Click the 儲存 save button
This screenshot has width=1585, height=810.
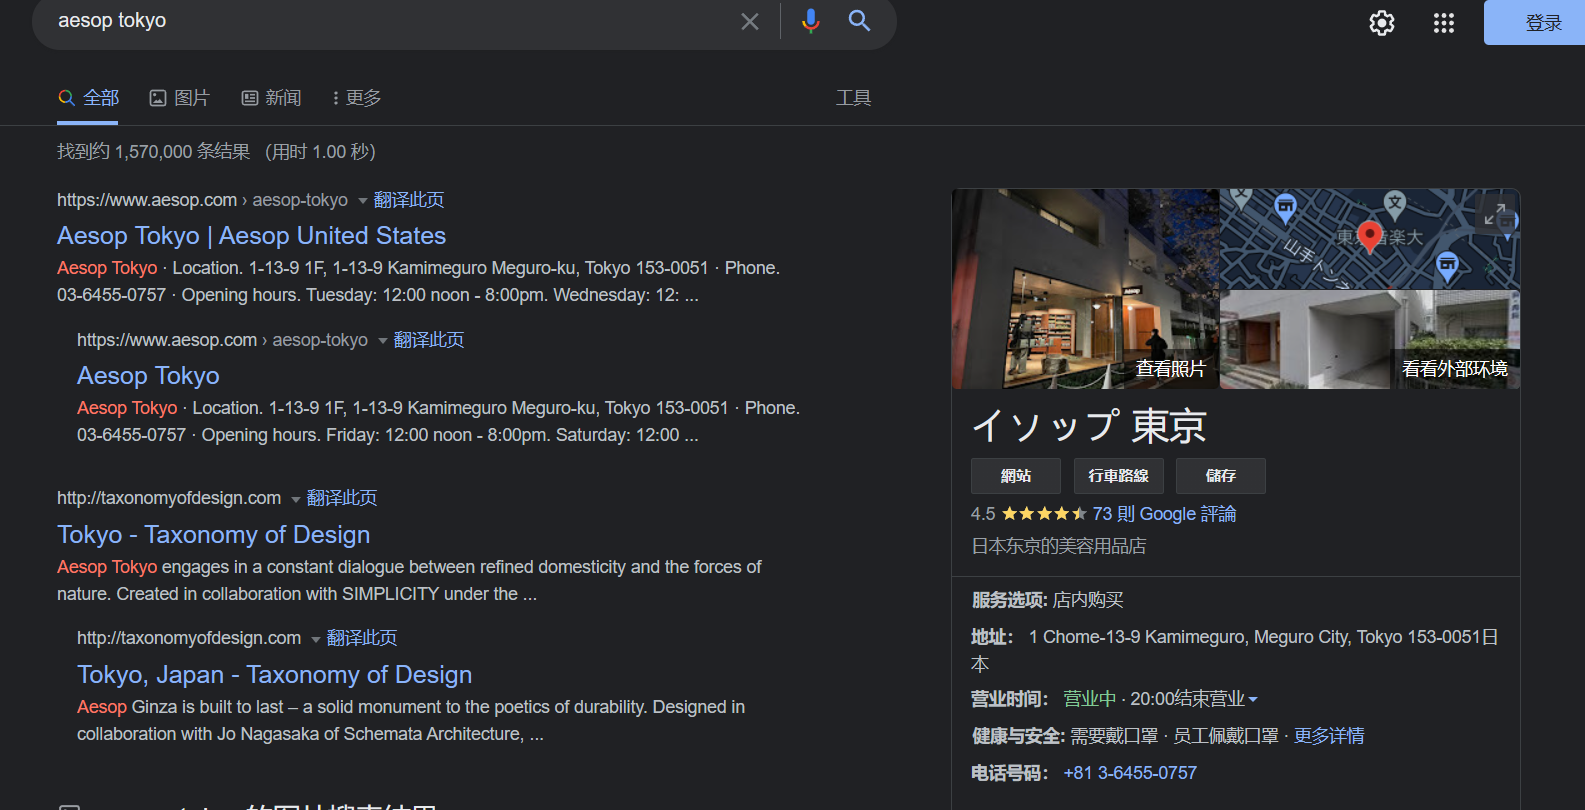click(1221, 476)
